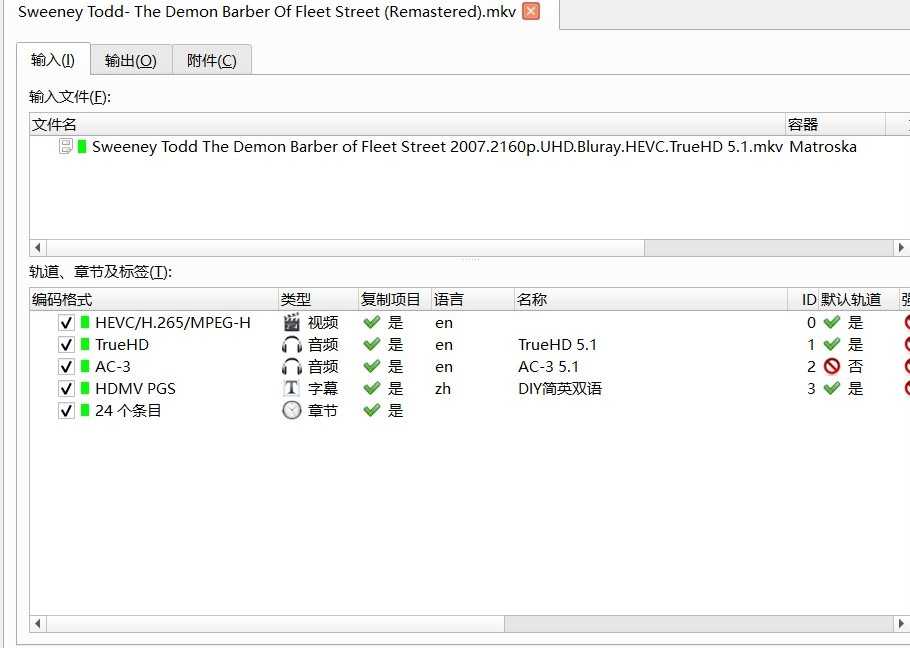Click the headphones icon on the AC-3 row
Image resolution: width=910 pixels, height=648 pixels.
click(x=292, y=367)
